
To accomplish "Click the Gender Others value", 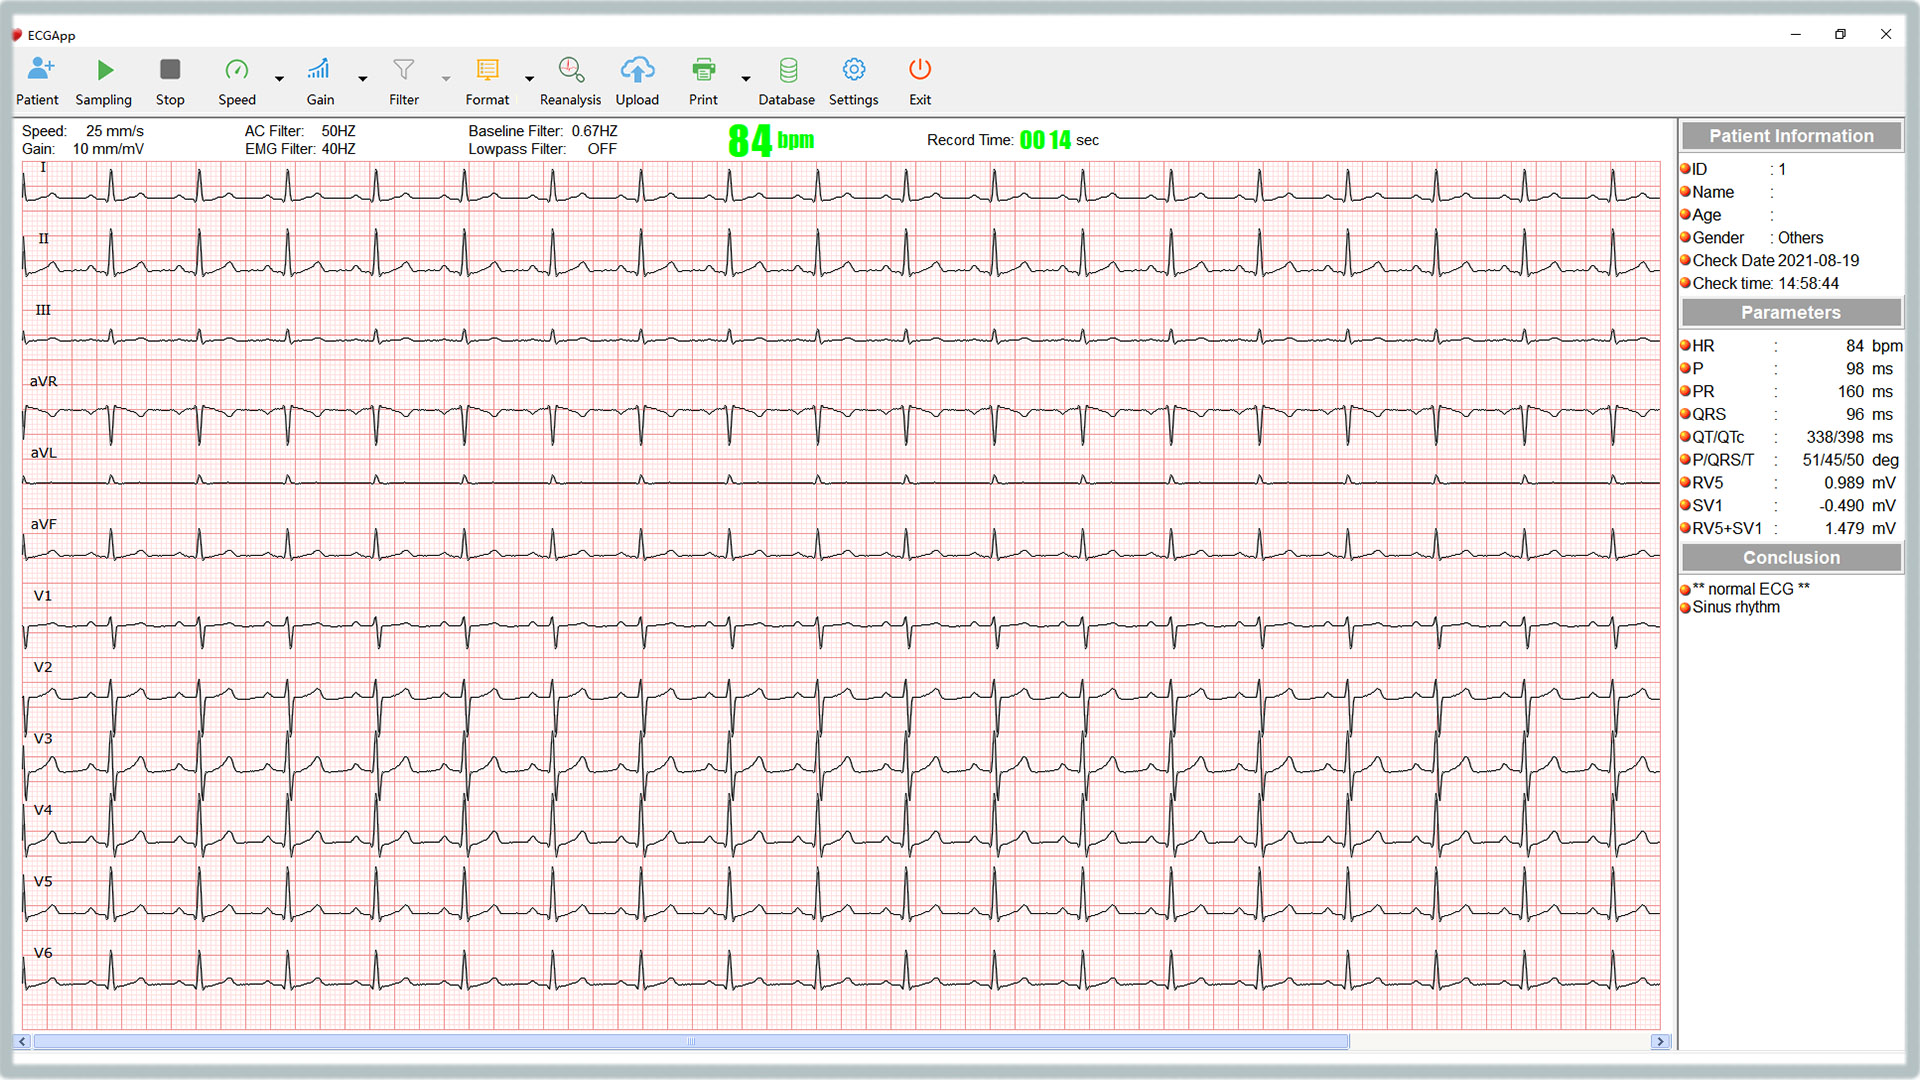I will 1800,238.
